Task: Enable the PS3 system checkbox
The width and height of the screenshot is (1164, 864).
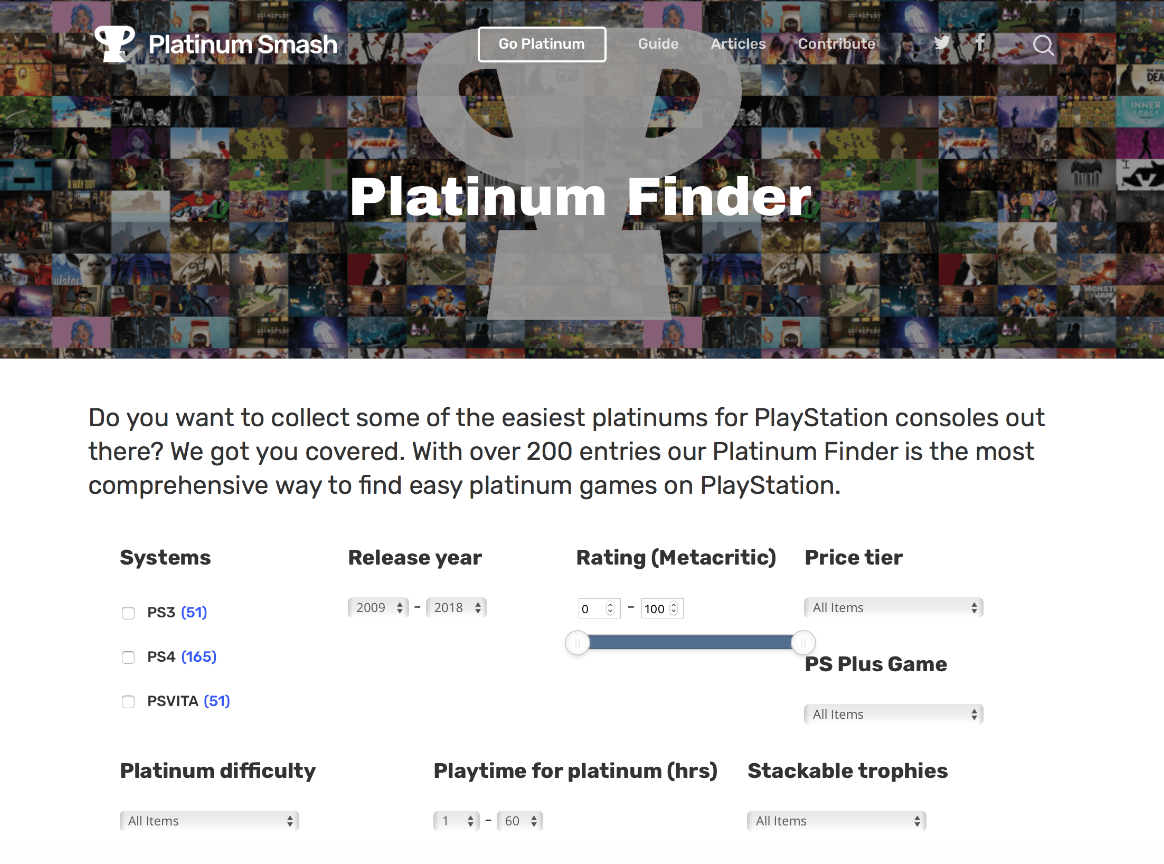Action: click(x=128, y=613)
